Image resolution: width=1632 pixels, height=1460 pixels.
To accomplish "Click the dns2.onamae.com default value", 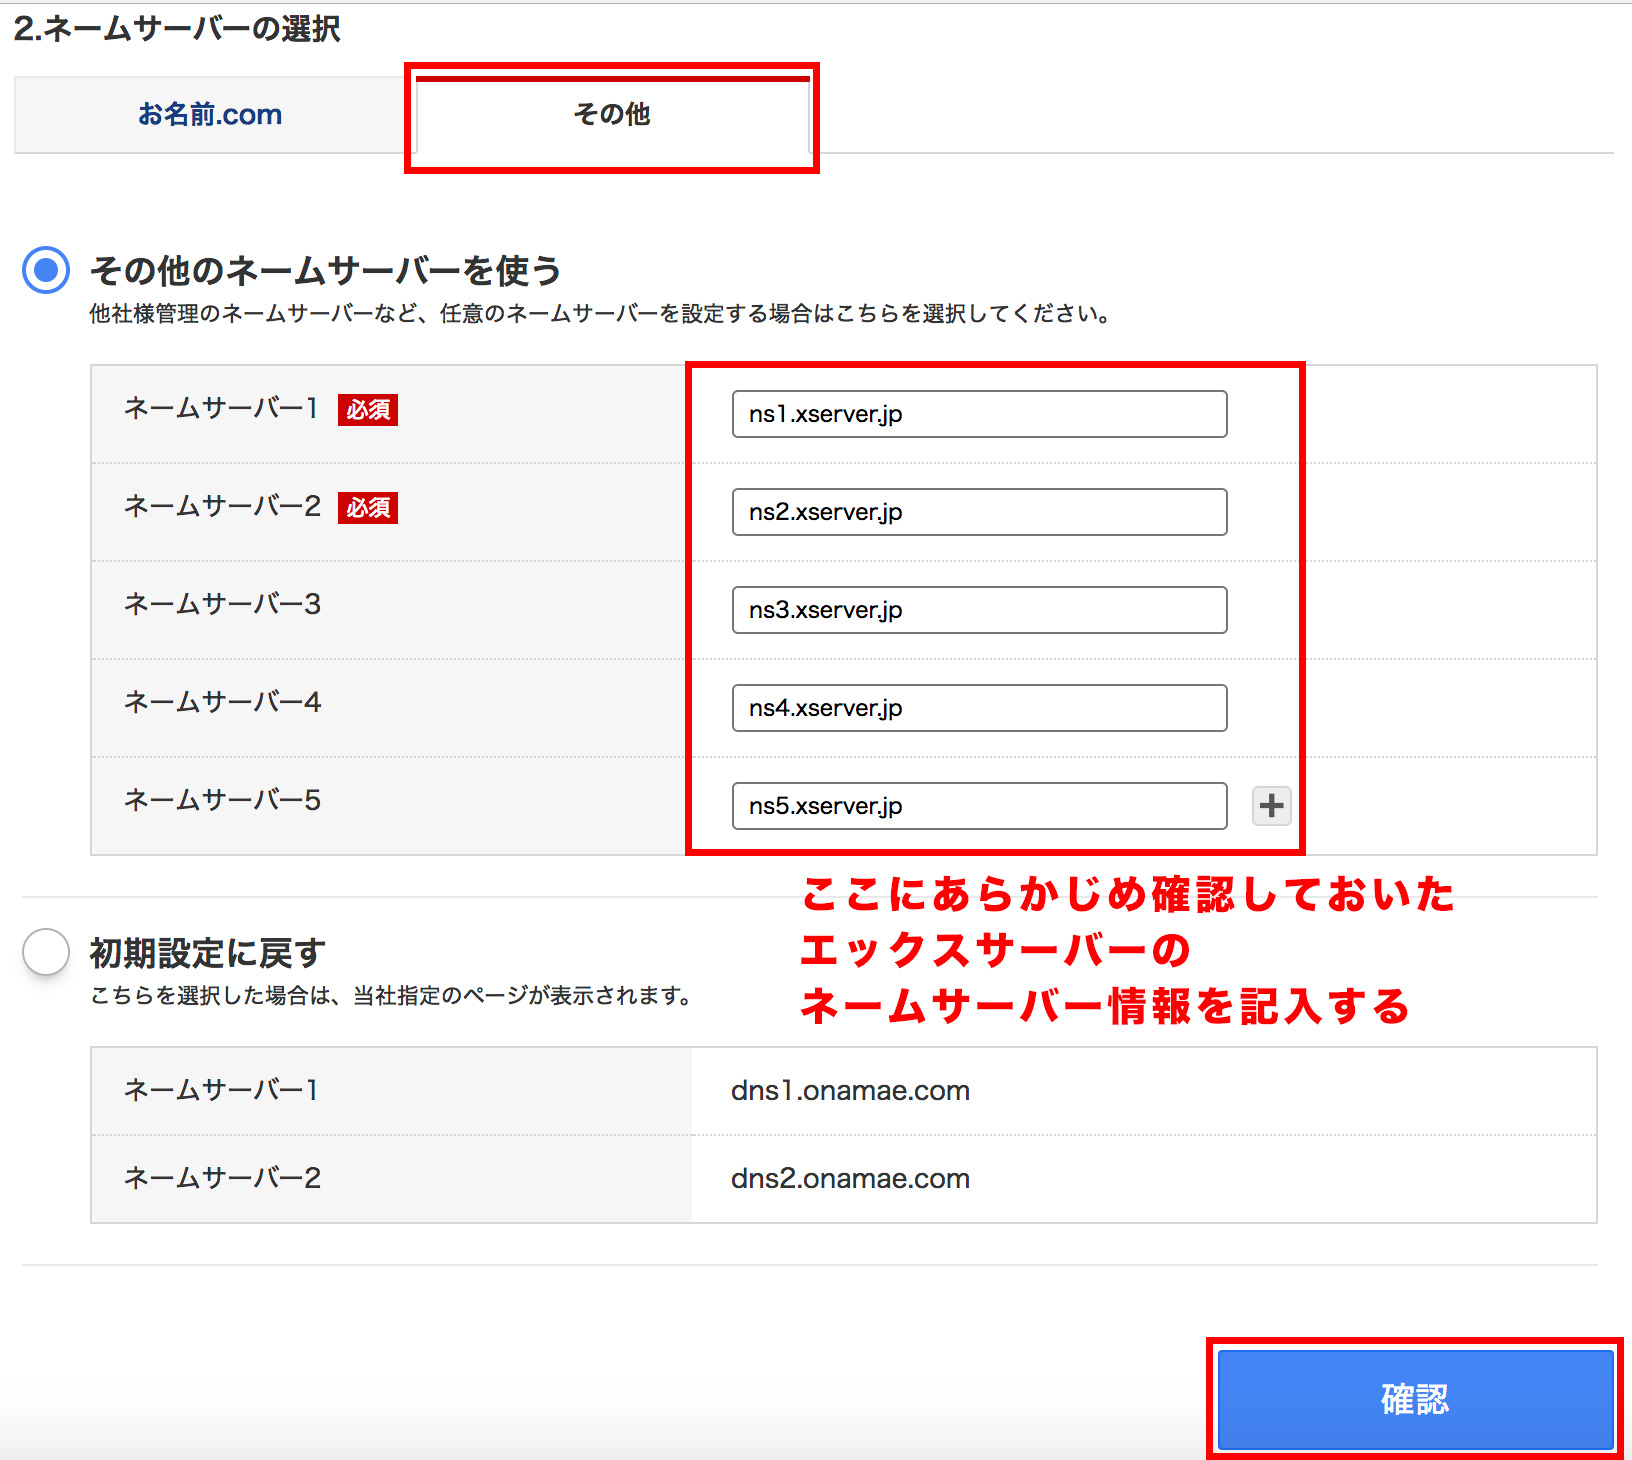I will [x=850, y=1179].
